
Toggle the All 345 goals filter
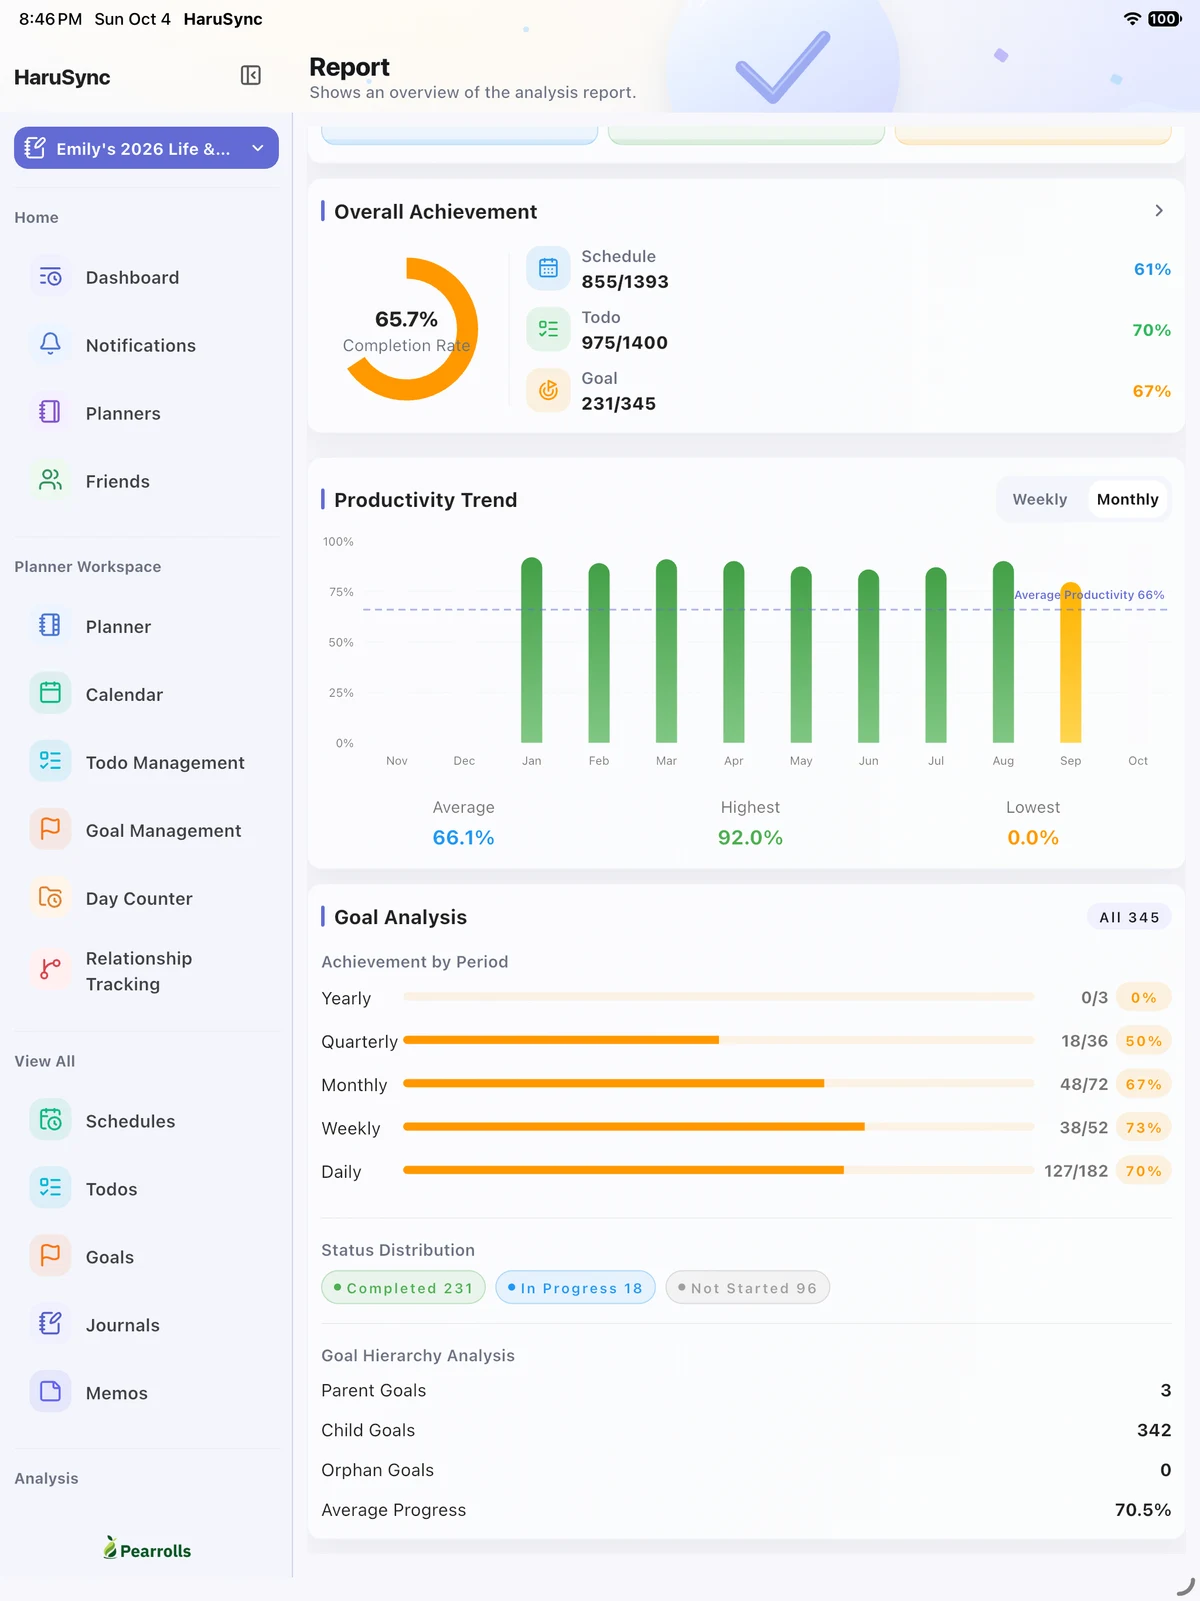point(1129,917)
